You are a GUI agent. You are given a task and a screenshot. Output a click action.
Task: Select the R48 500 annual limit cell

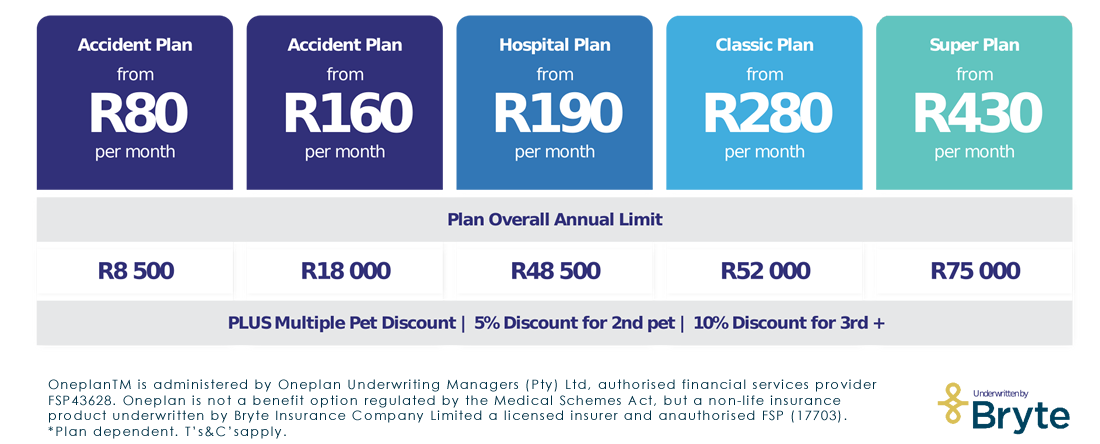555,271
